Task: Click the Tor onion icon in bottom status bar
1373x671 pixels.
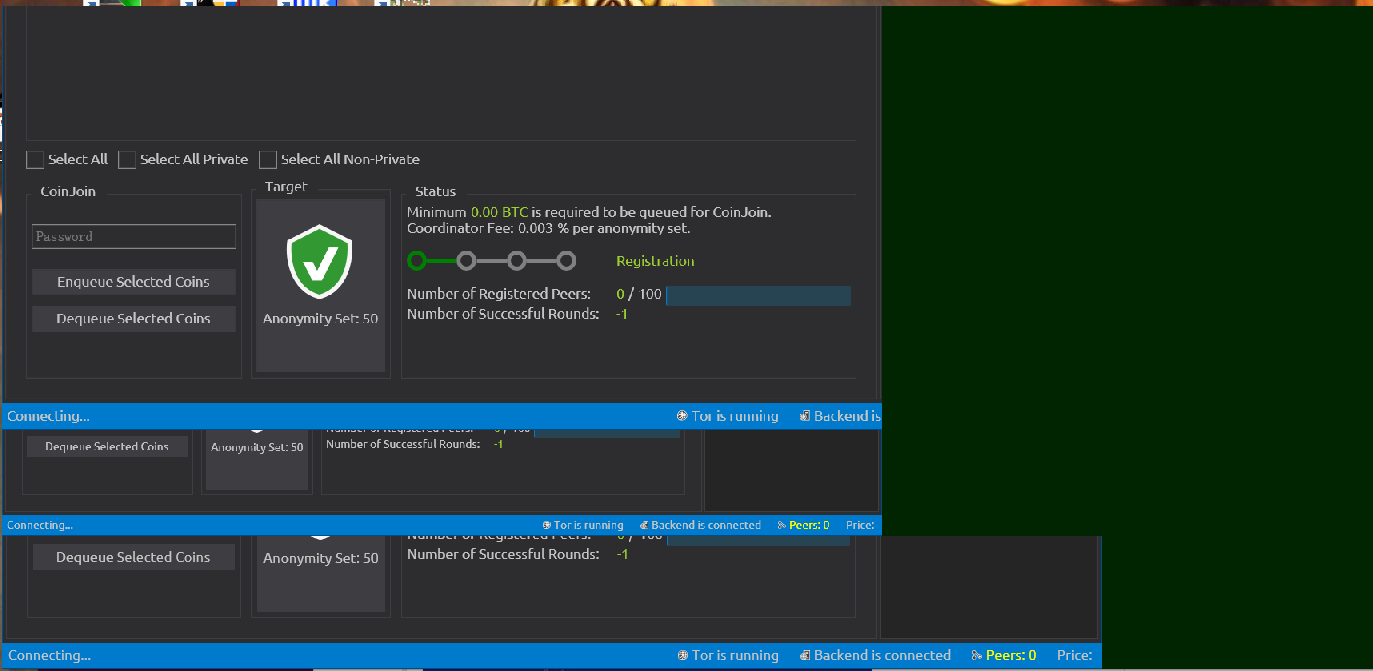Action: point(681,655)
